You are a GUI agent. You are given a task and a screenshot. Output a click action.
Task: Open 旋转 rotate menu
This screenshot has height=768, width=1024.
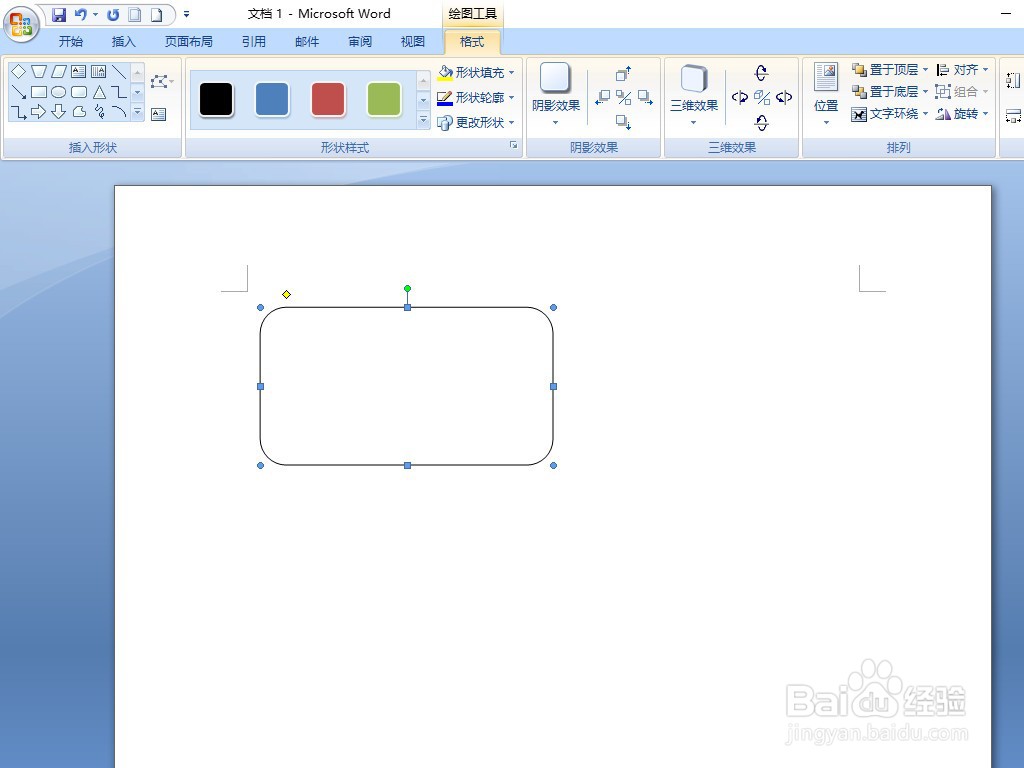point(962,114)
